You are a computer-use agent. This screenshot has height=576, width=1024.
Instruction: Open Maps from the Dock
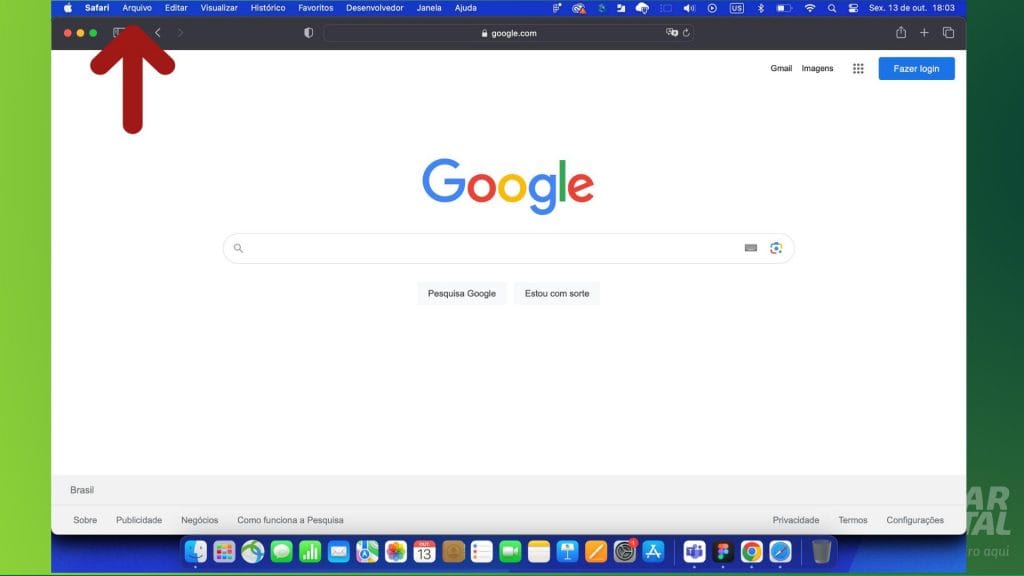click(367, 552)
